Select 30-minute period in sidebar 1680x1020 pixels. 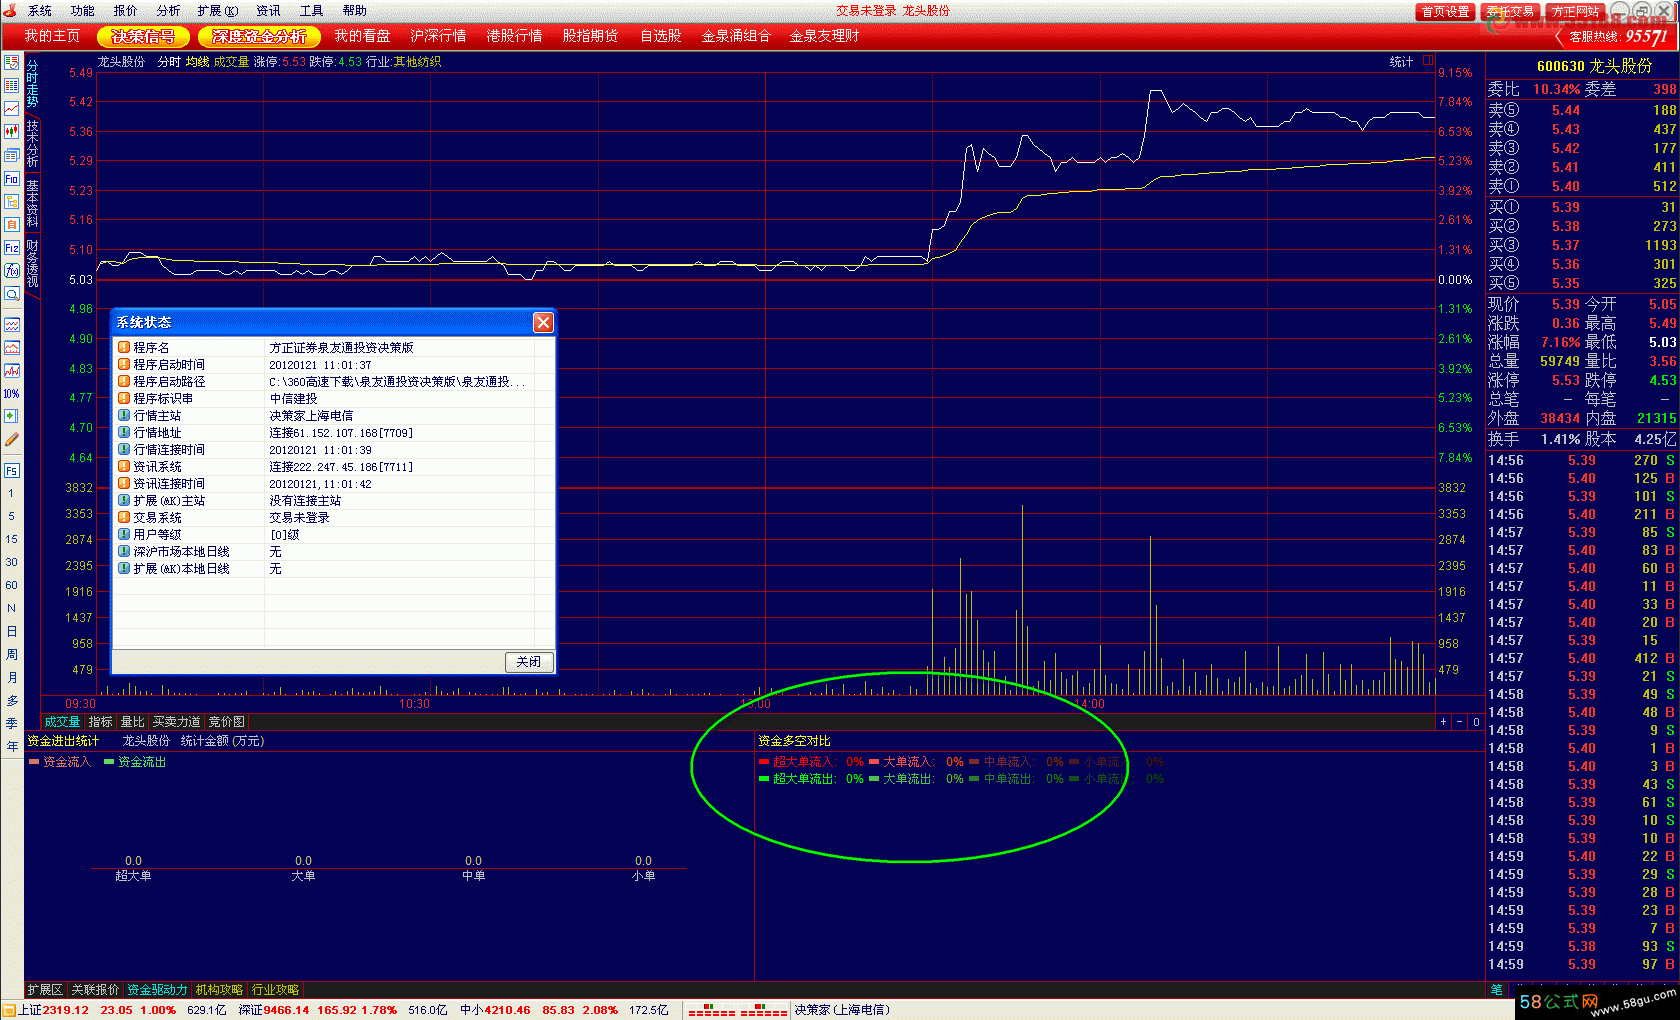[x=12, y=562]
